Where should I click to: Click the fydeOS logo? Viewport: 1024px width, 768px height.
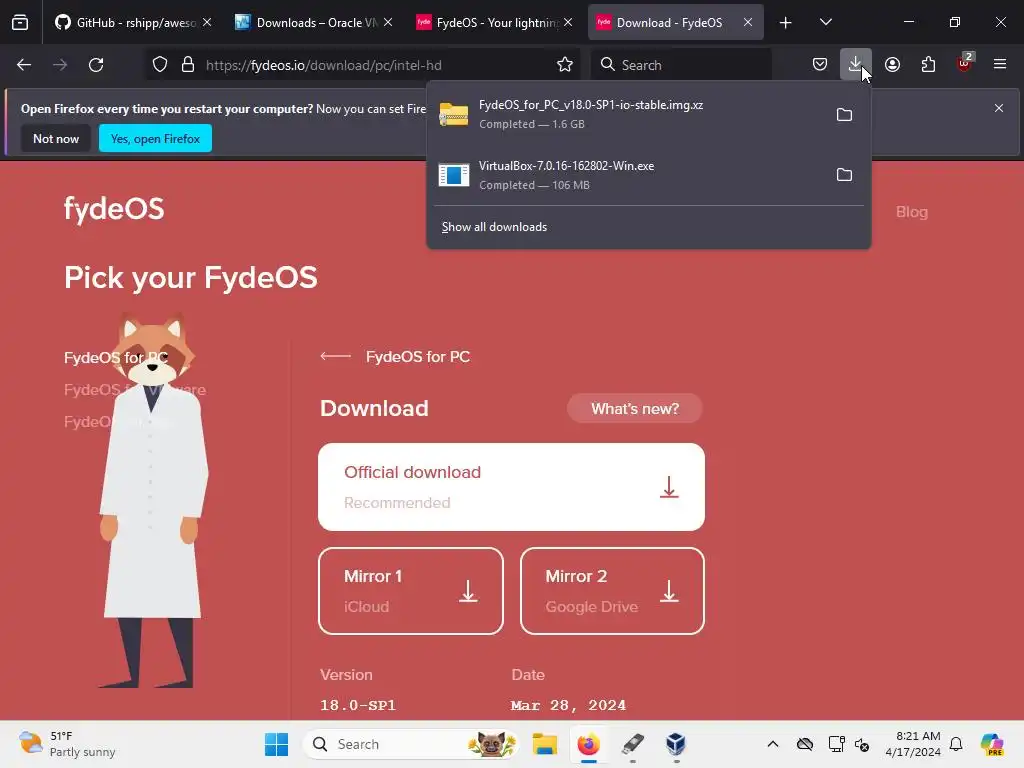tap(114, 210)
